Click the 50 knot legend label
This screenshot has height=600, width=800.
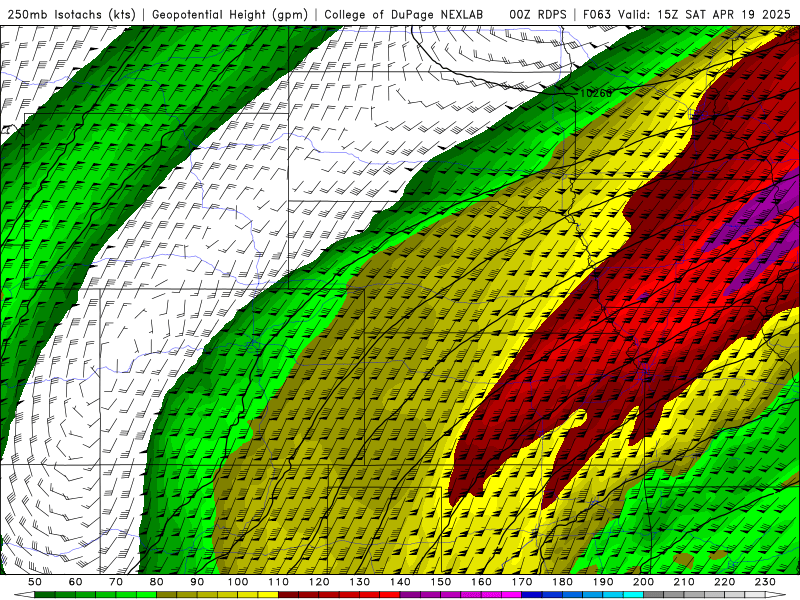(x=35, y=582)
